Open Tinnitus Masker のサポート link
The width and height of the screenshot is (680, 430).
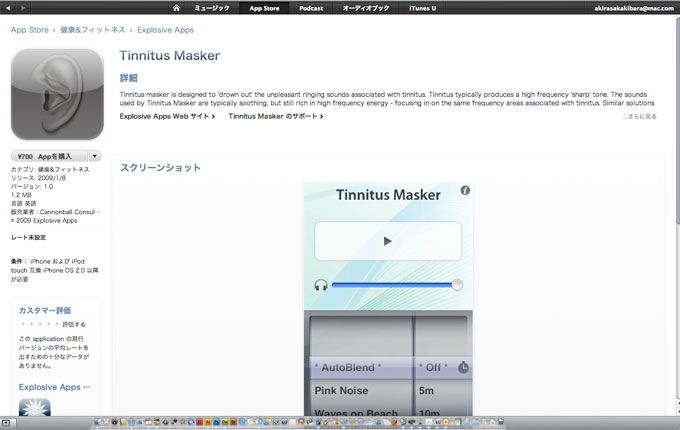(x=276, y=116)
